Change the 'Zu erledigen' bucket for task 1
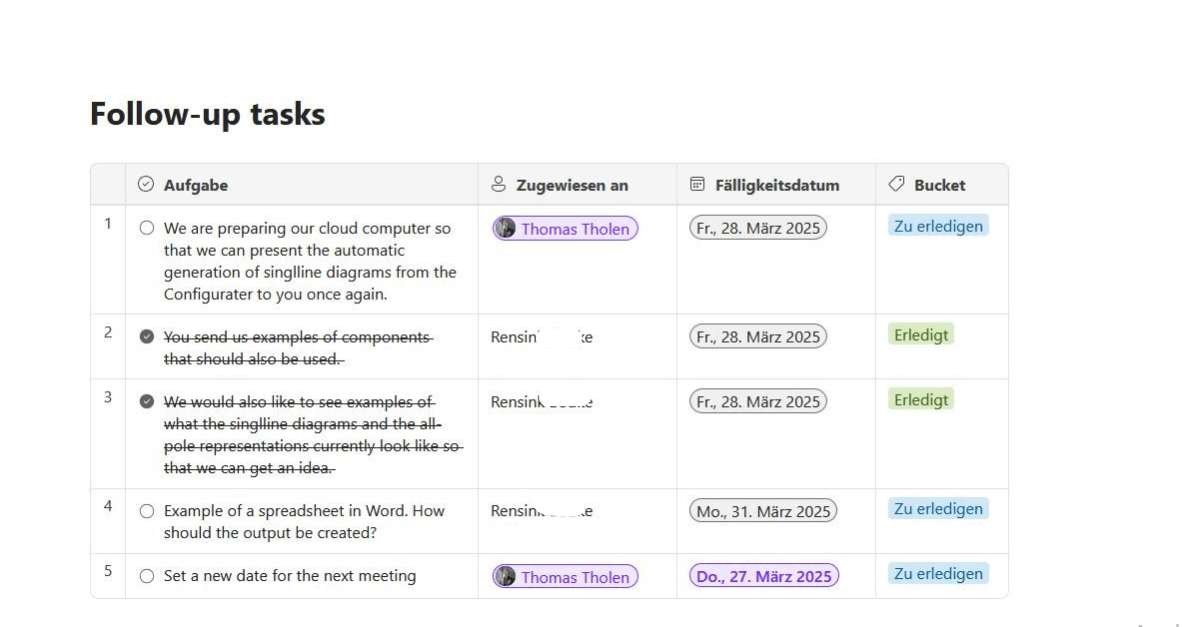 (938, 226)
